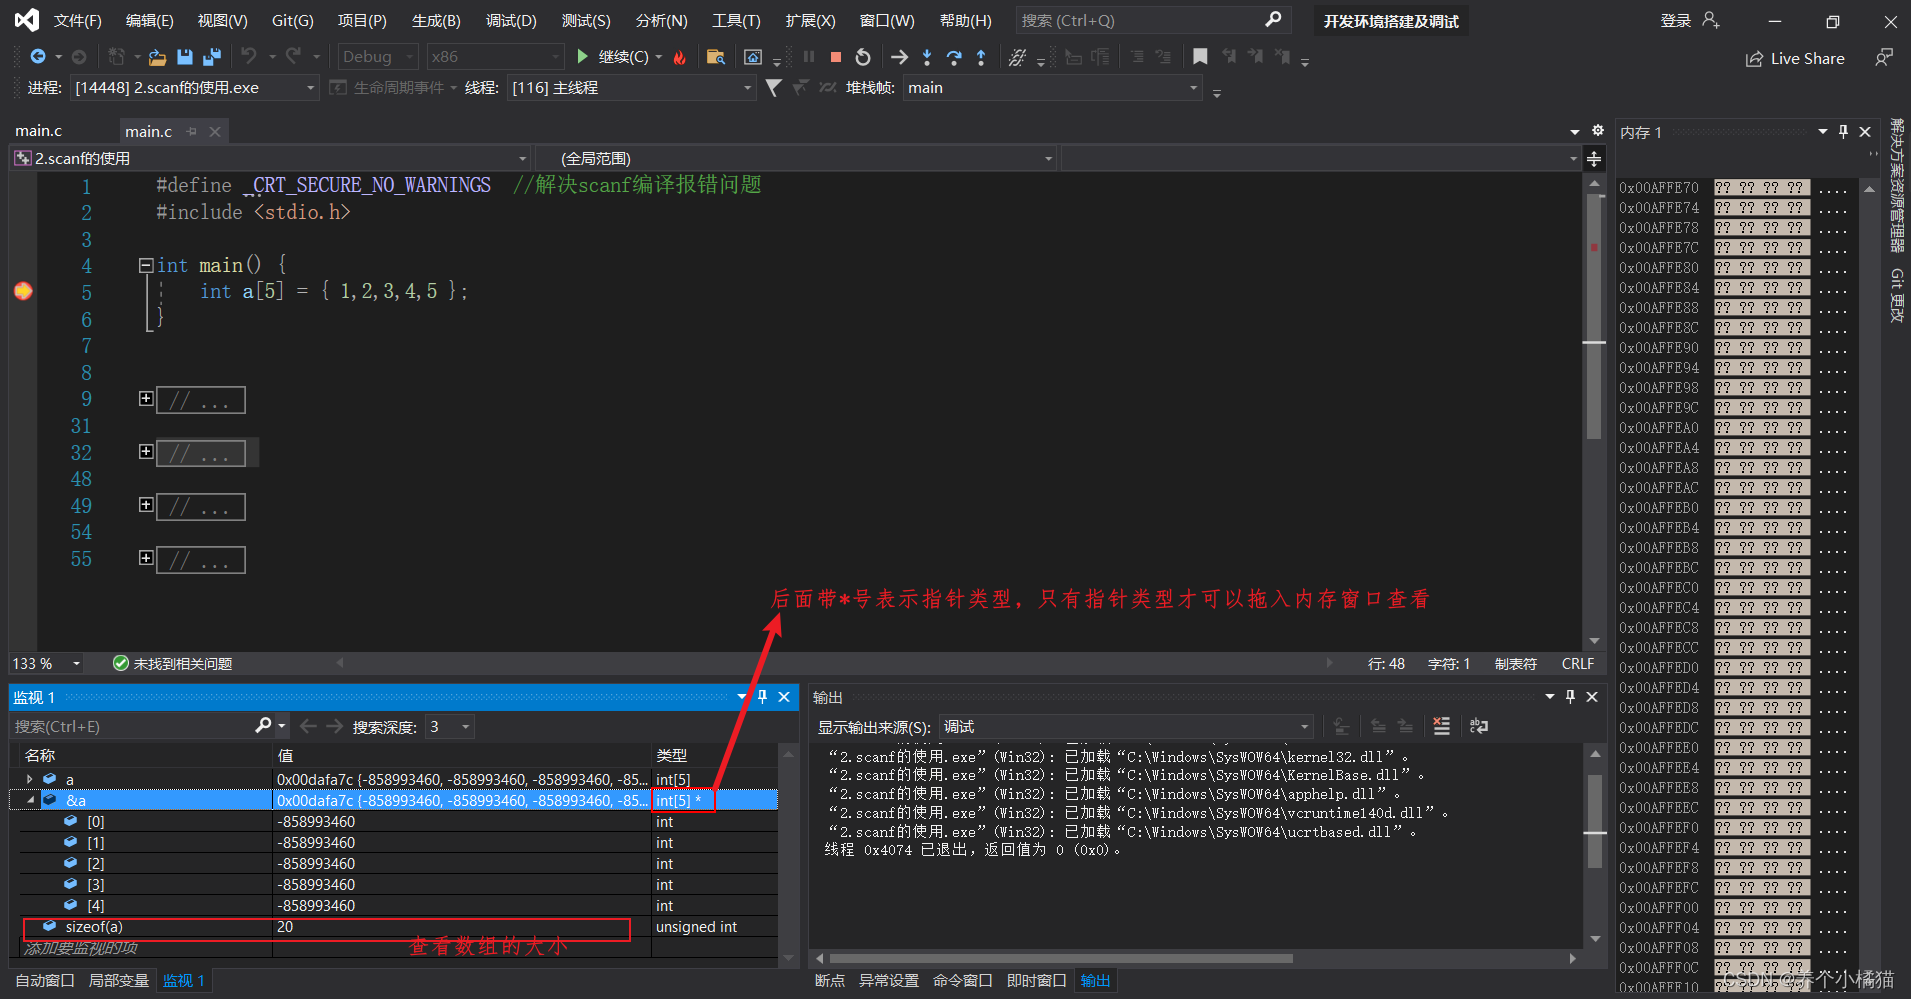
Task: Click the split editor window icon
Action: click(1594, 159)
